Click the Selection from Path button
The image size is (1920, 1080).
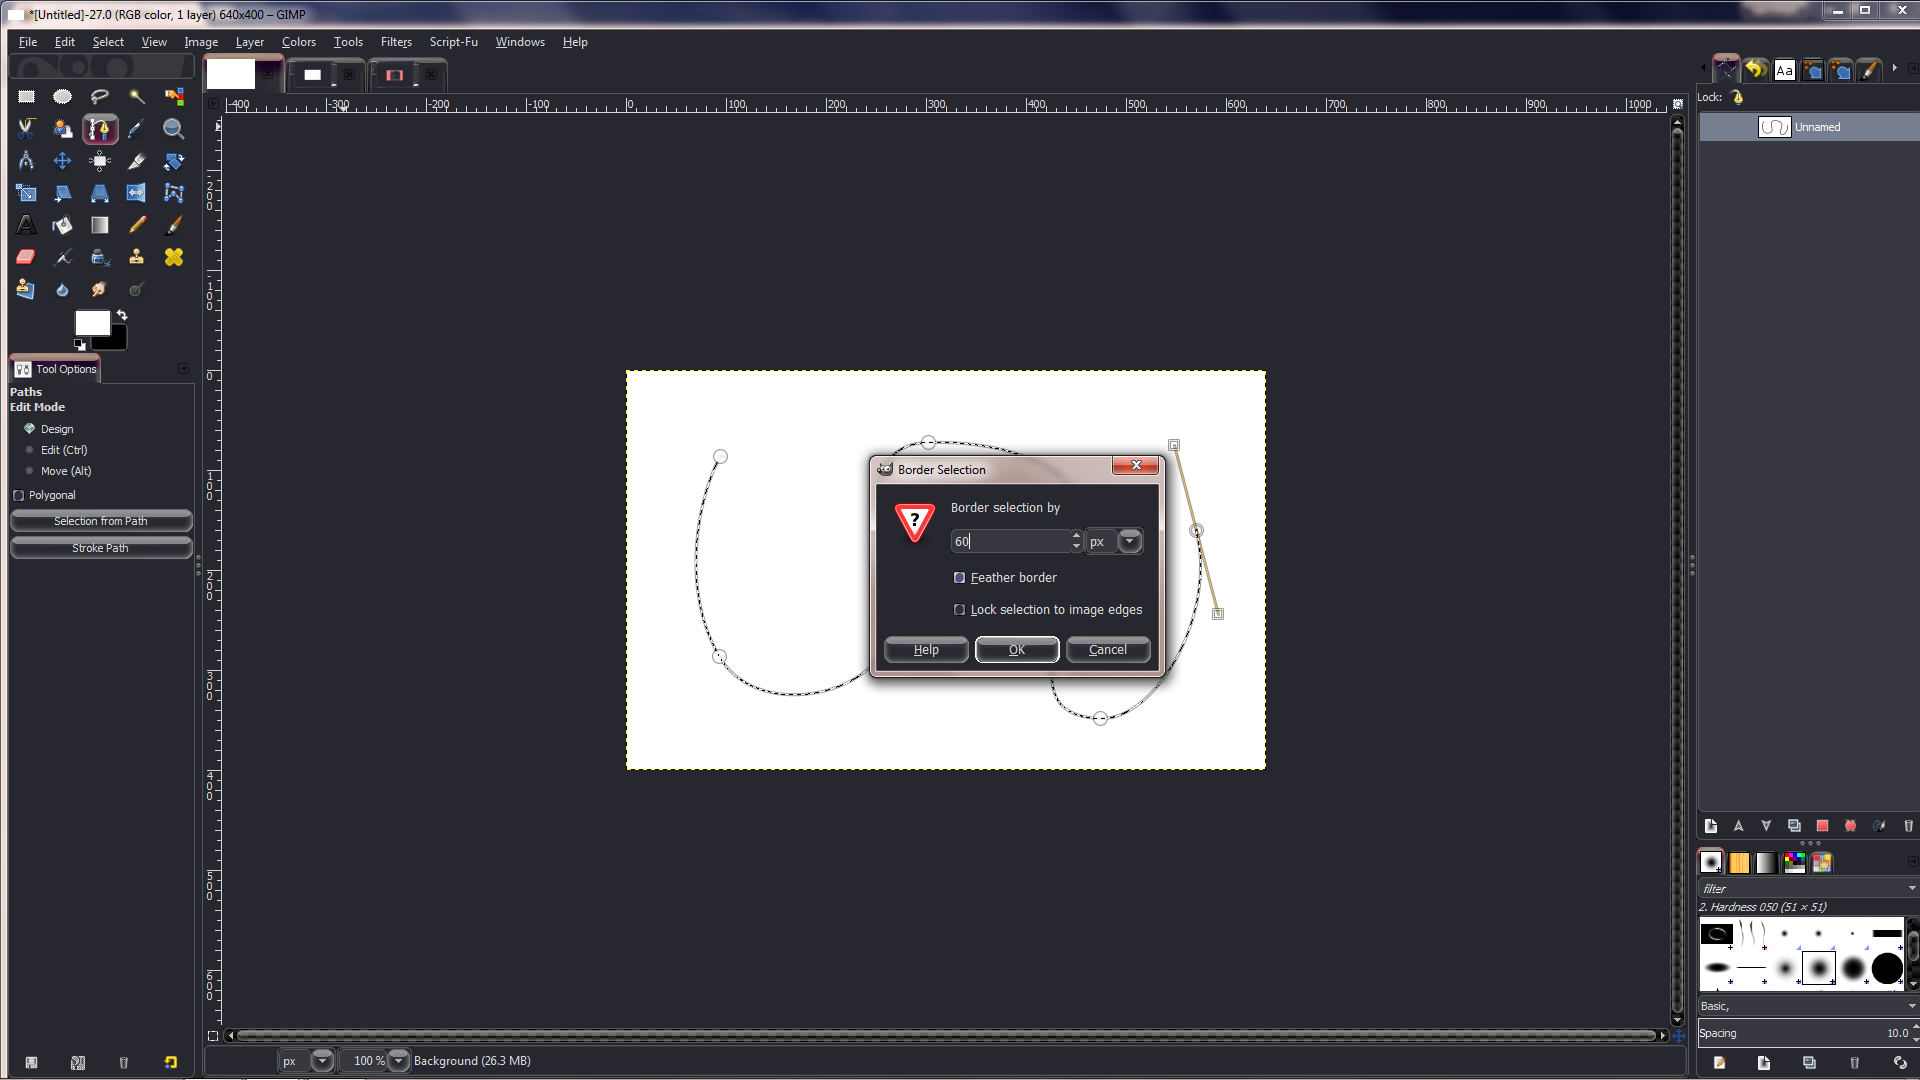[x=101, y=521]
